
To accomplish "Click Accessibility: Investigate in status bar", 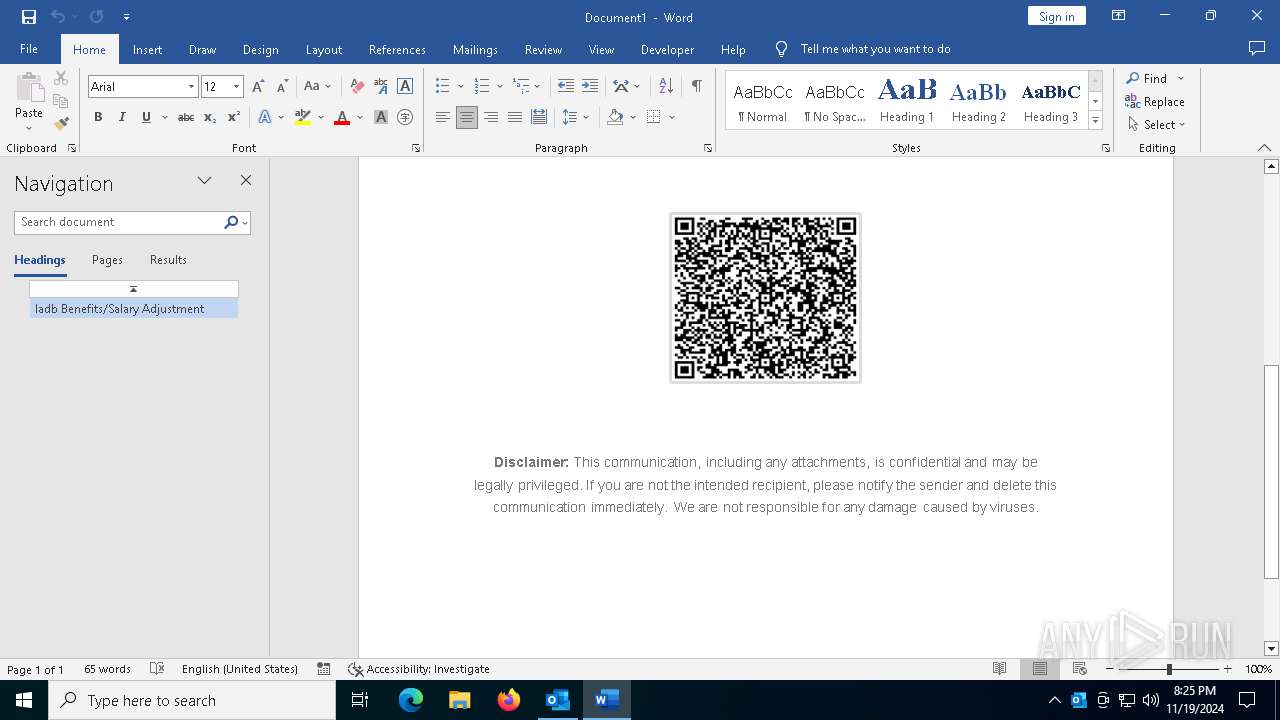I will click(x=418, y=669).
